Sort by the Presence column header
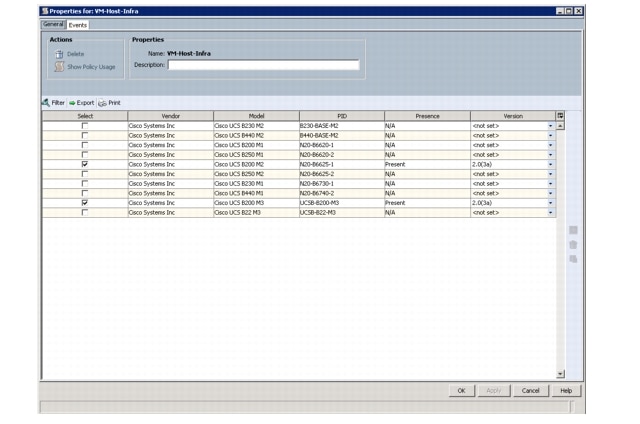 tap(427, 116)
